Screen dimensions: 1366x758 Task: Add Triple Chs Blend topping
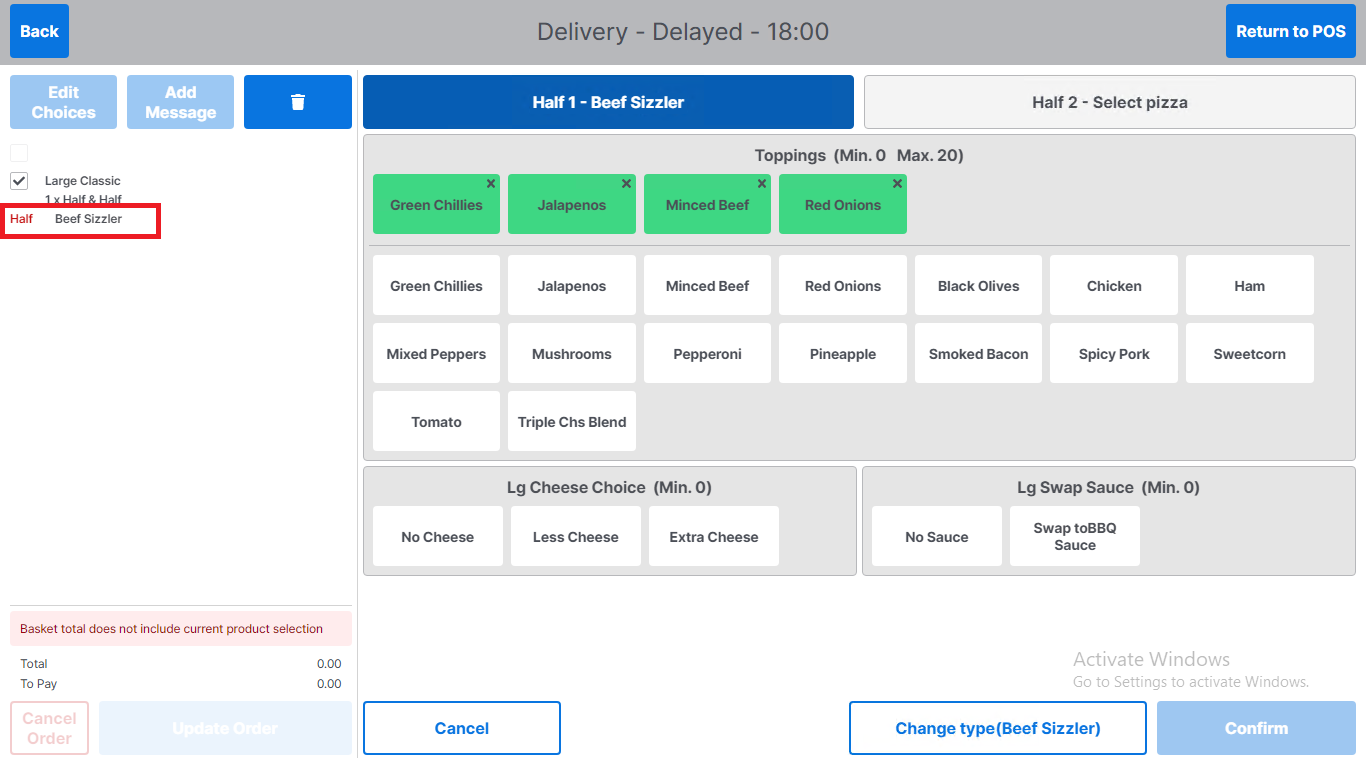click(x=571, y=422)
